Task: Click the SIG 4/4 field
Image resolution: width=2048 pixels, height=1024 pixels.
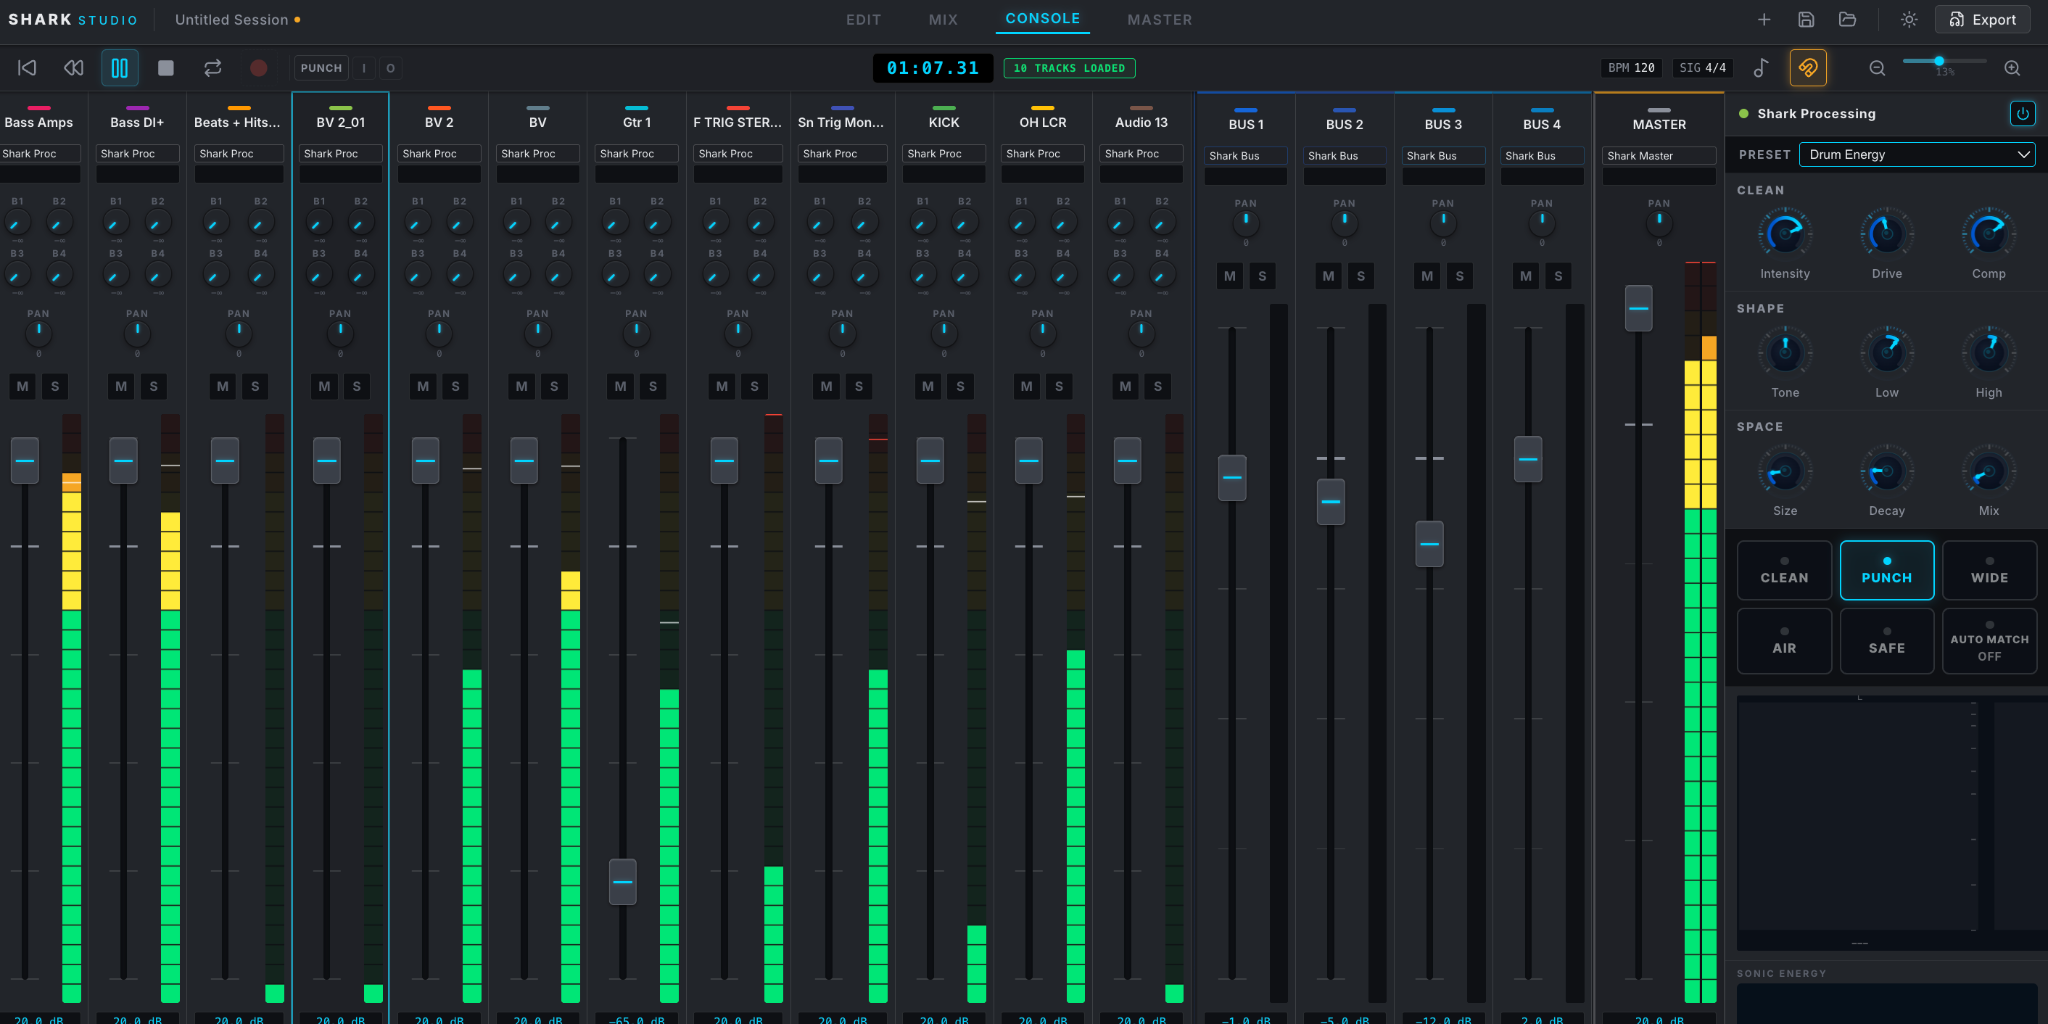Action: [1702, 68]
